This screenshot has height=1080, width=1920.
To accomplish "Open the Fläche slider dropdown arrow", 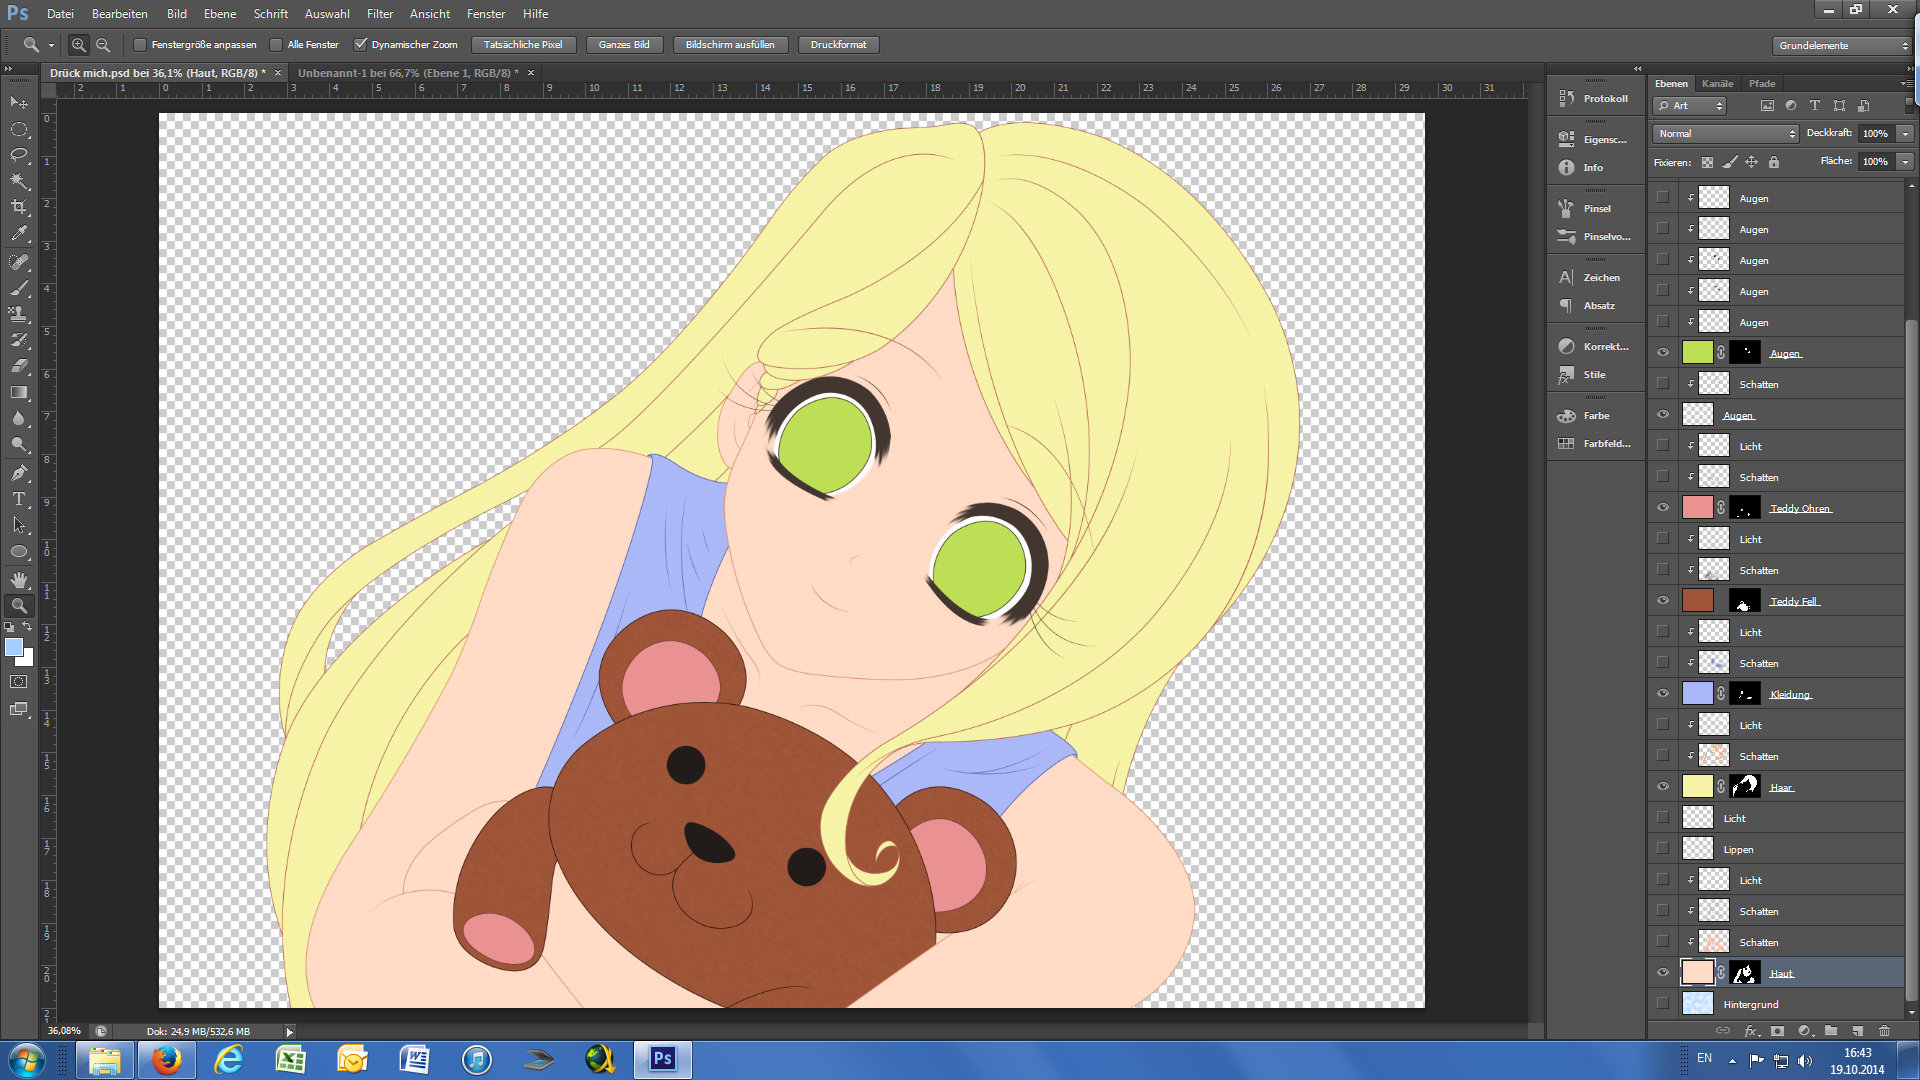I will coord(1905,162).
